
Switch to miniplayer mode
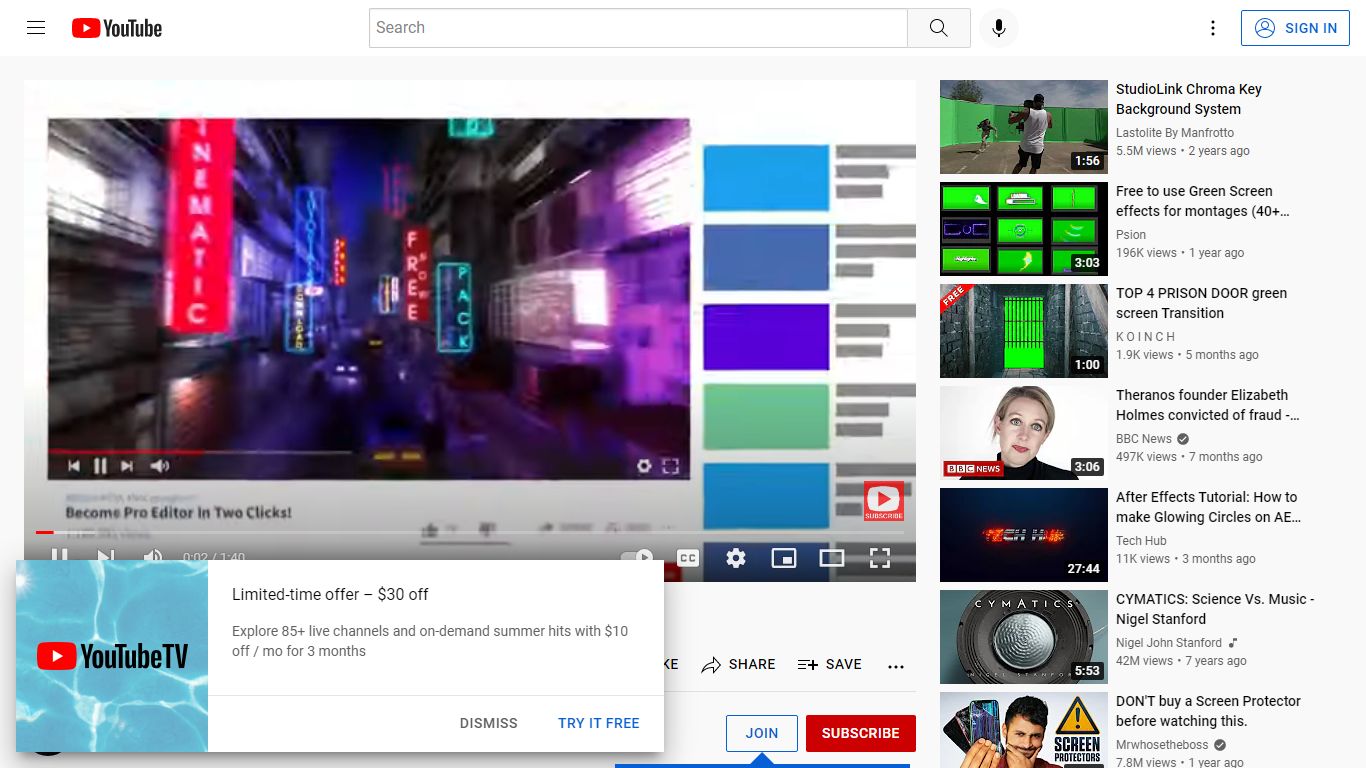click(784, 558)
